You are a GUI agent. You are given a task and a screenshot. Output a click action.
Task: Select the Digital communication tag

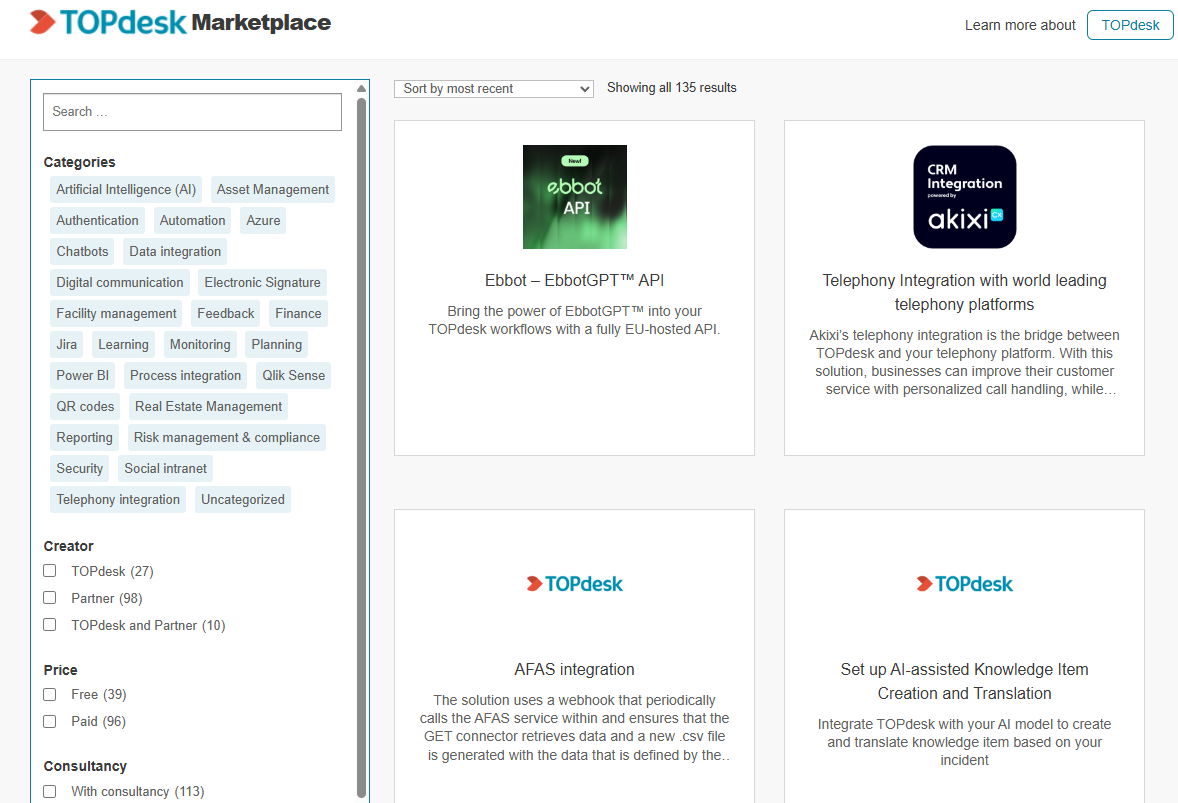pos(119,282)
